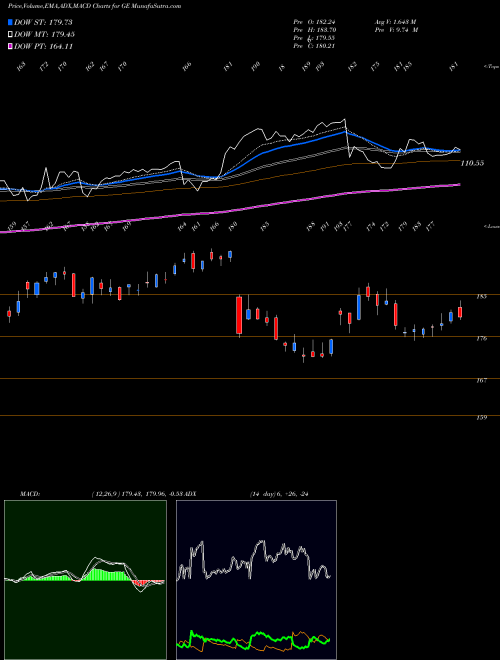Click the 167 price axis label
This screenshot has height=660, width=500.
pyautogui.click(x=481, y=381)
